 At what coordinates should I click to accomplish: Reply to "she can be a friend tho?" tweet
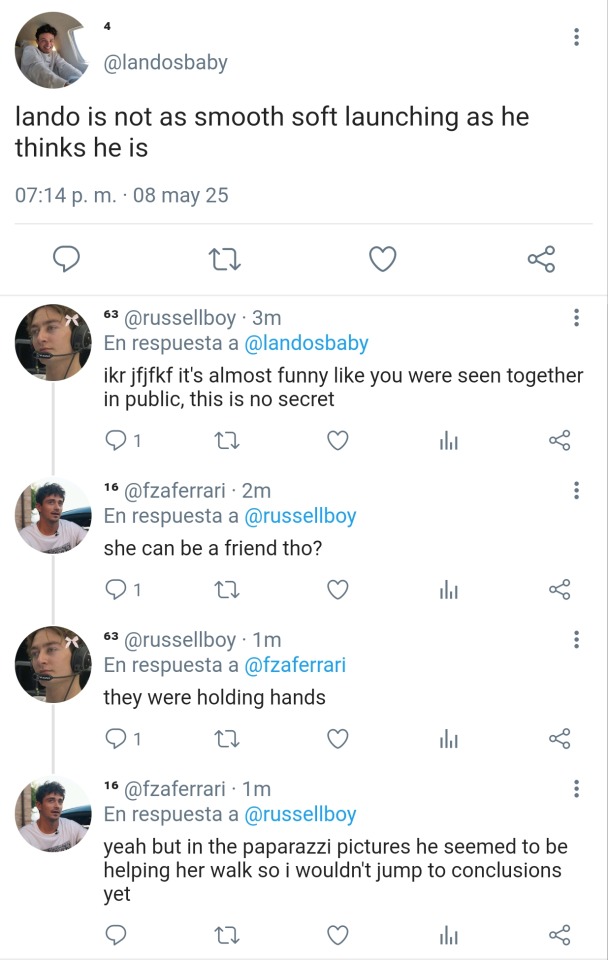pyautogui.click(x=115, y=590)
